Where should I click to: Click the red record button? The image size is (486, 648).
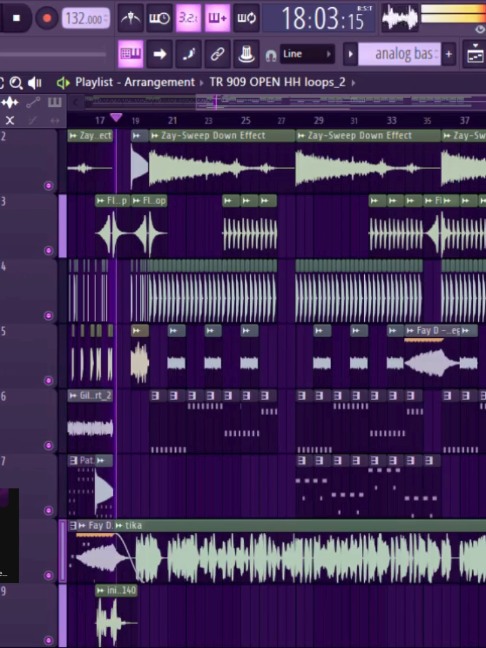(x=47, y=18)
